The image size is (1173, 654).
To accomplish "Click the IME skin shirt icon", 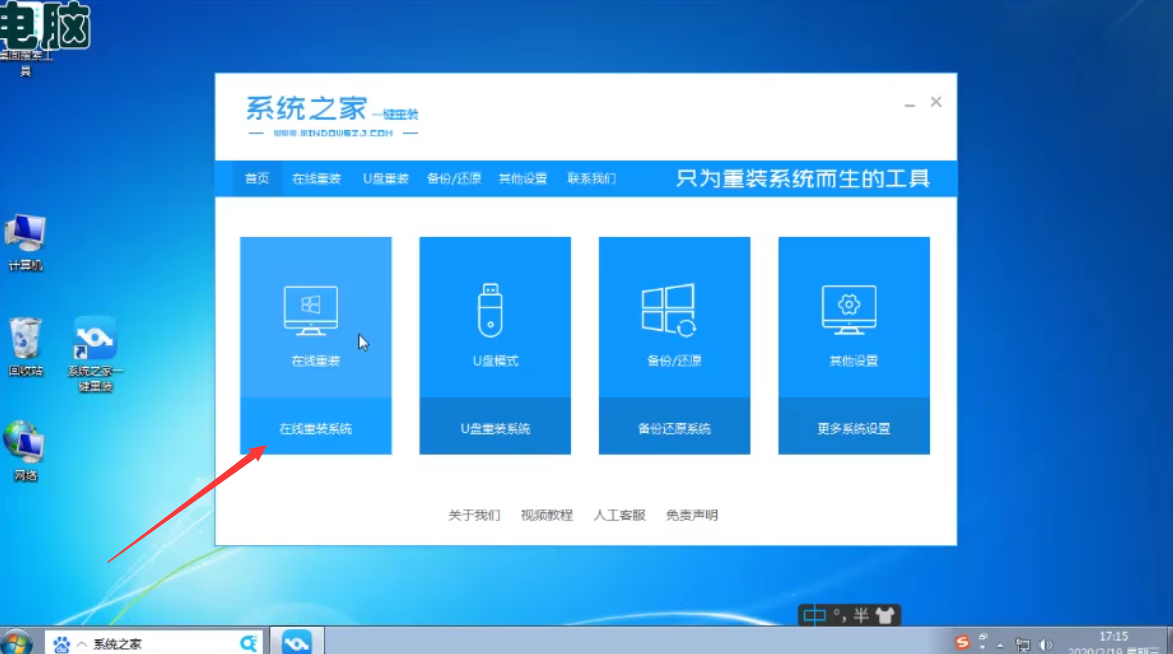I will (x=885, y=615).
